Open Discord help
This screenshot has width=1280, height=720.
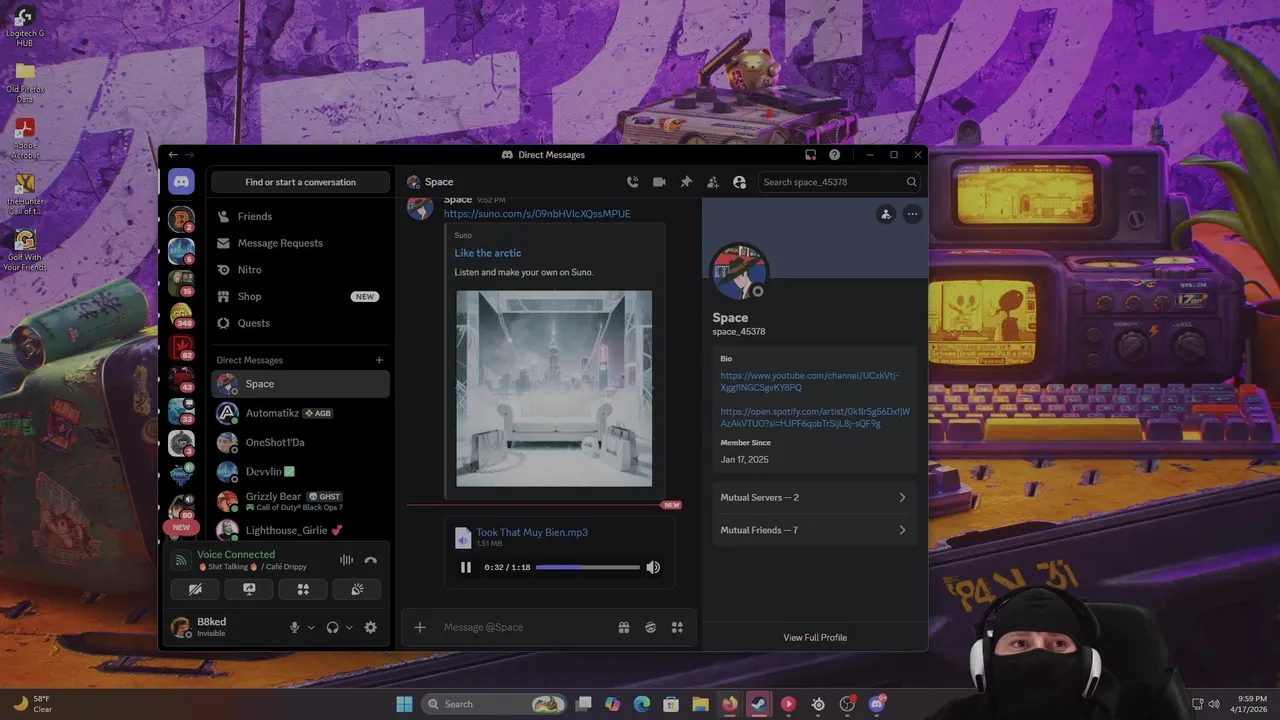(x=835, y=155)
